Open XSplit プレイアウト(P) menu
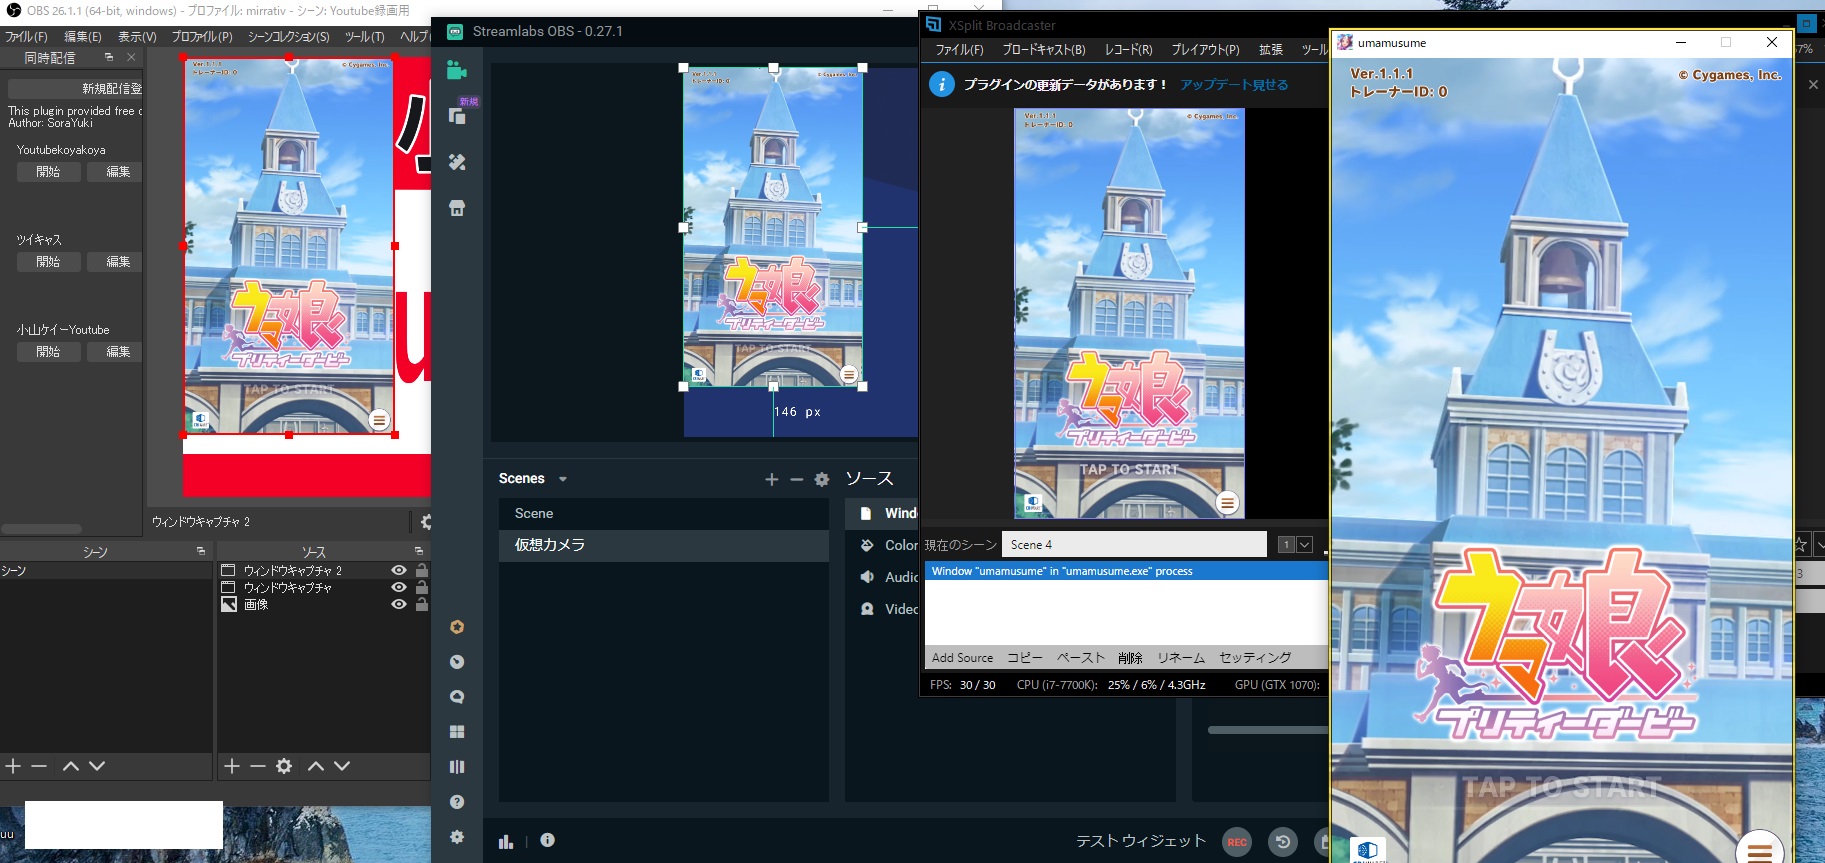The width and height of the screenshot is (1825, 863). [1205, 49]
